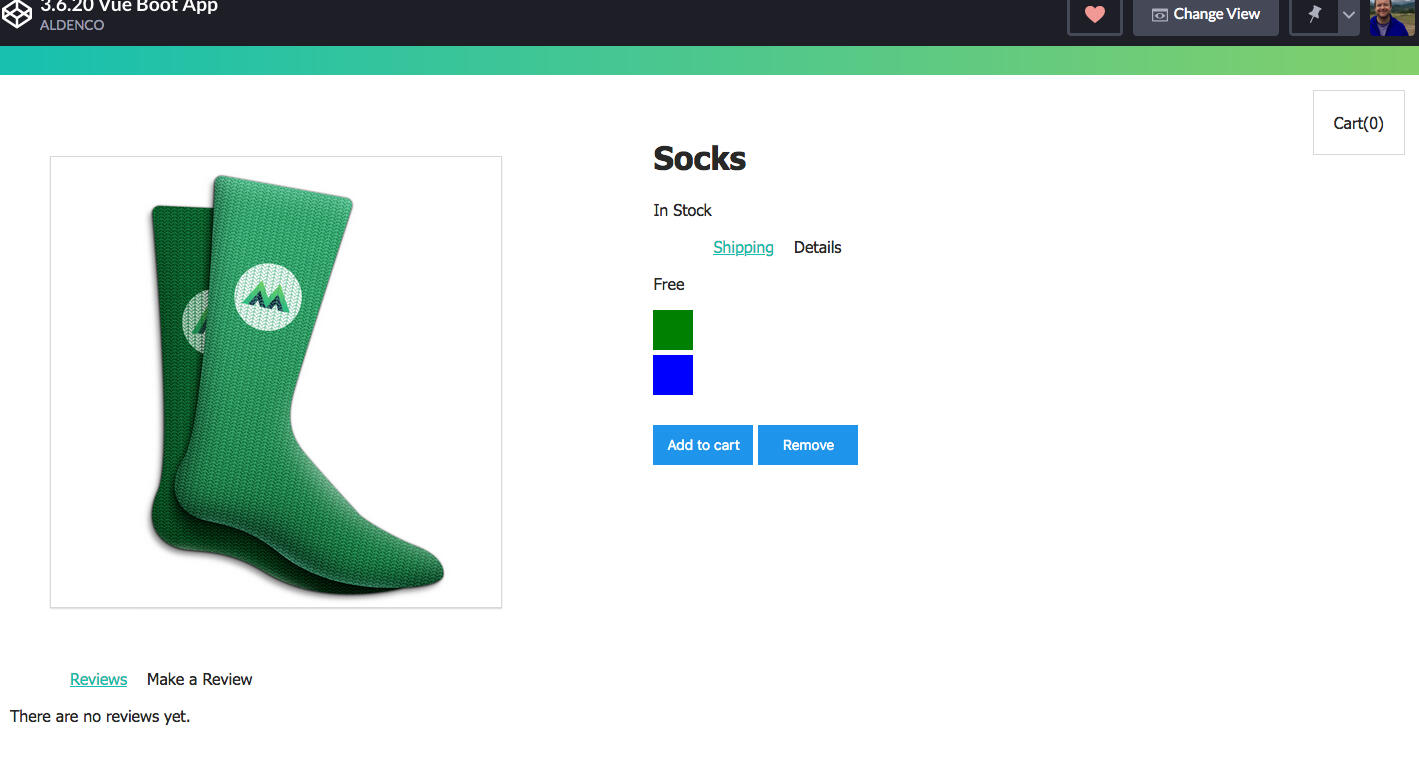Image resolution: width=1419 pixels, height=757 pixels.
Task: Visit the ALDENCO author profile
Action: (x=72, y=25)
